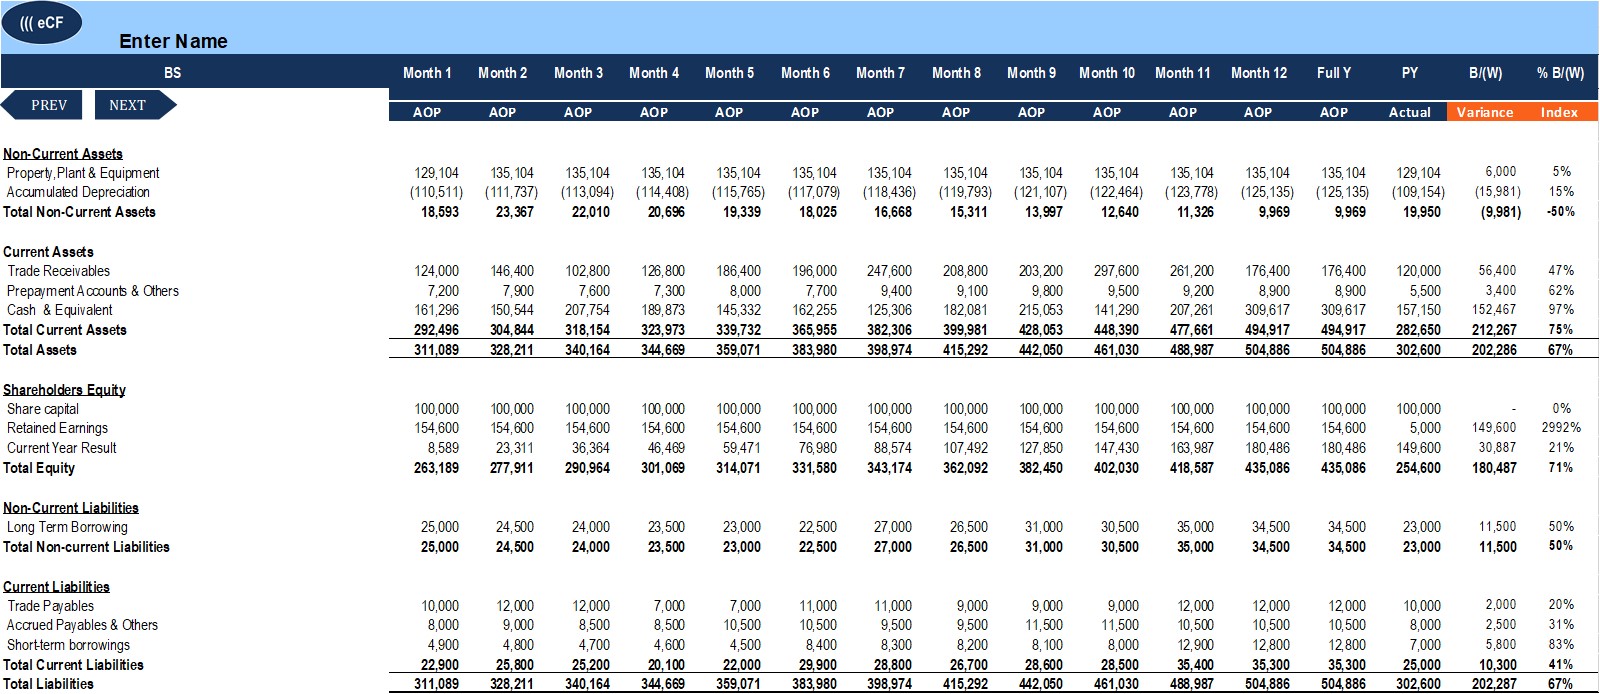Image resolution: width=1600 pixels, height=694 pixels.
Task: Select Month 7 Trade Receivables value 247,600
Action: 889,271
